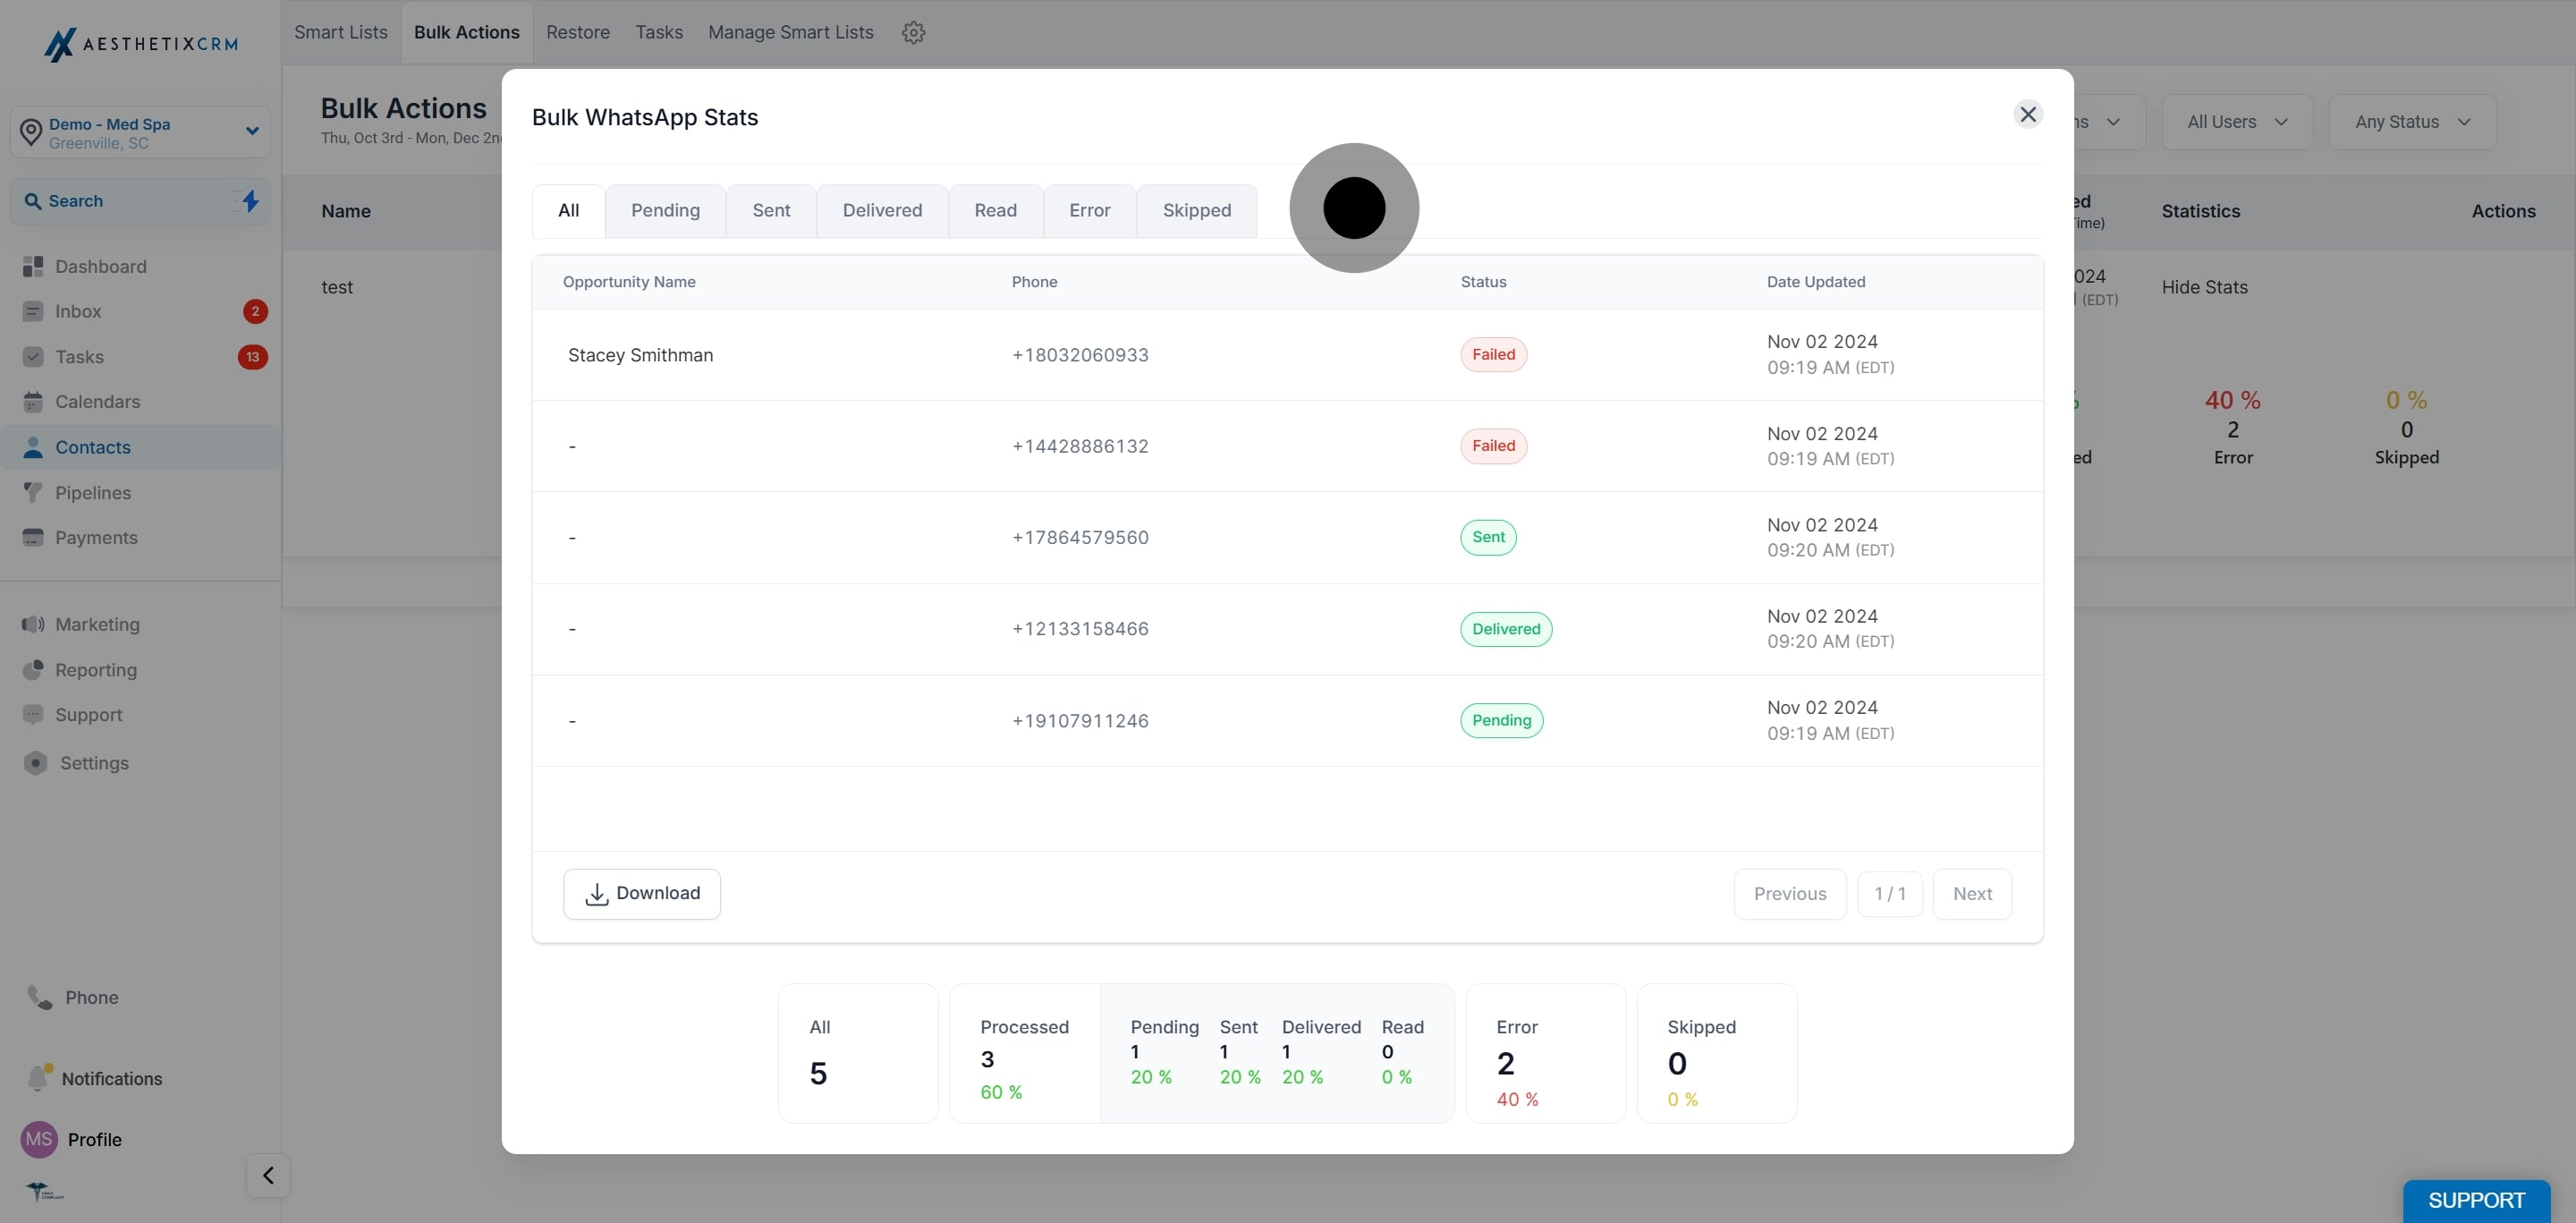Close the Bulk WhatsApp Stats modal
Screen dimensions: 2576x1223
coord(2027,114)
